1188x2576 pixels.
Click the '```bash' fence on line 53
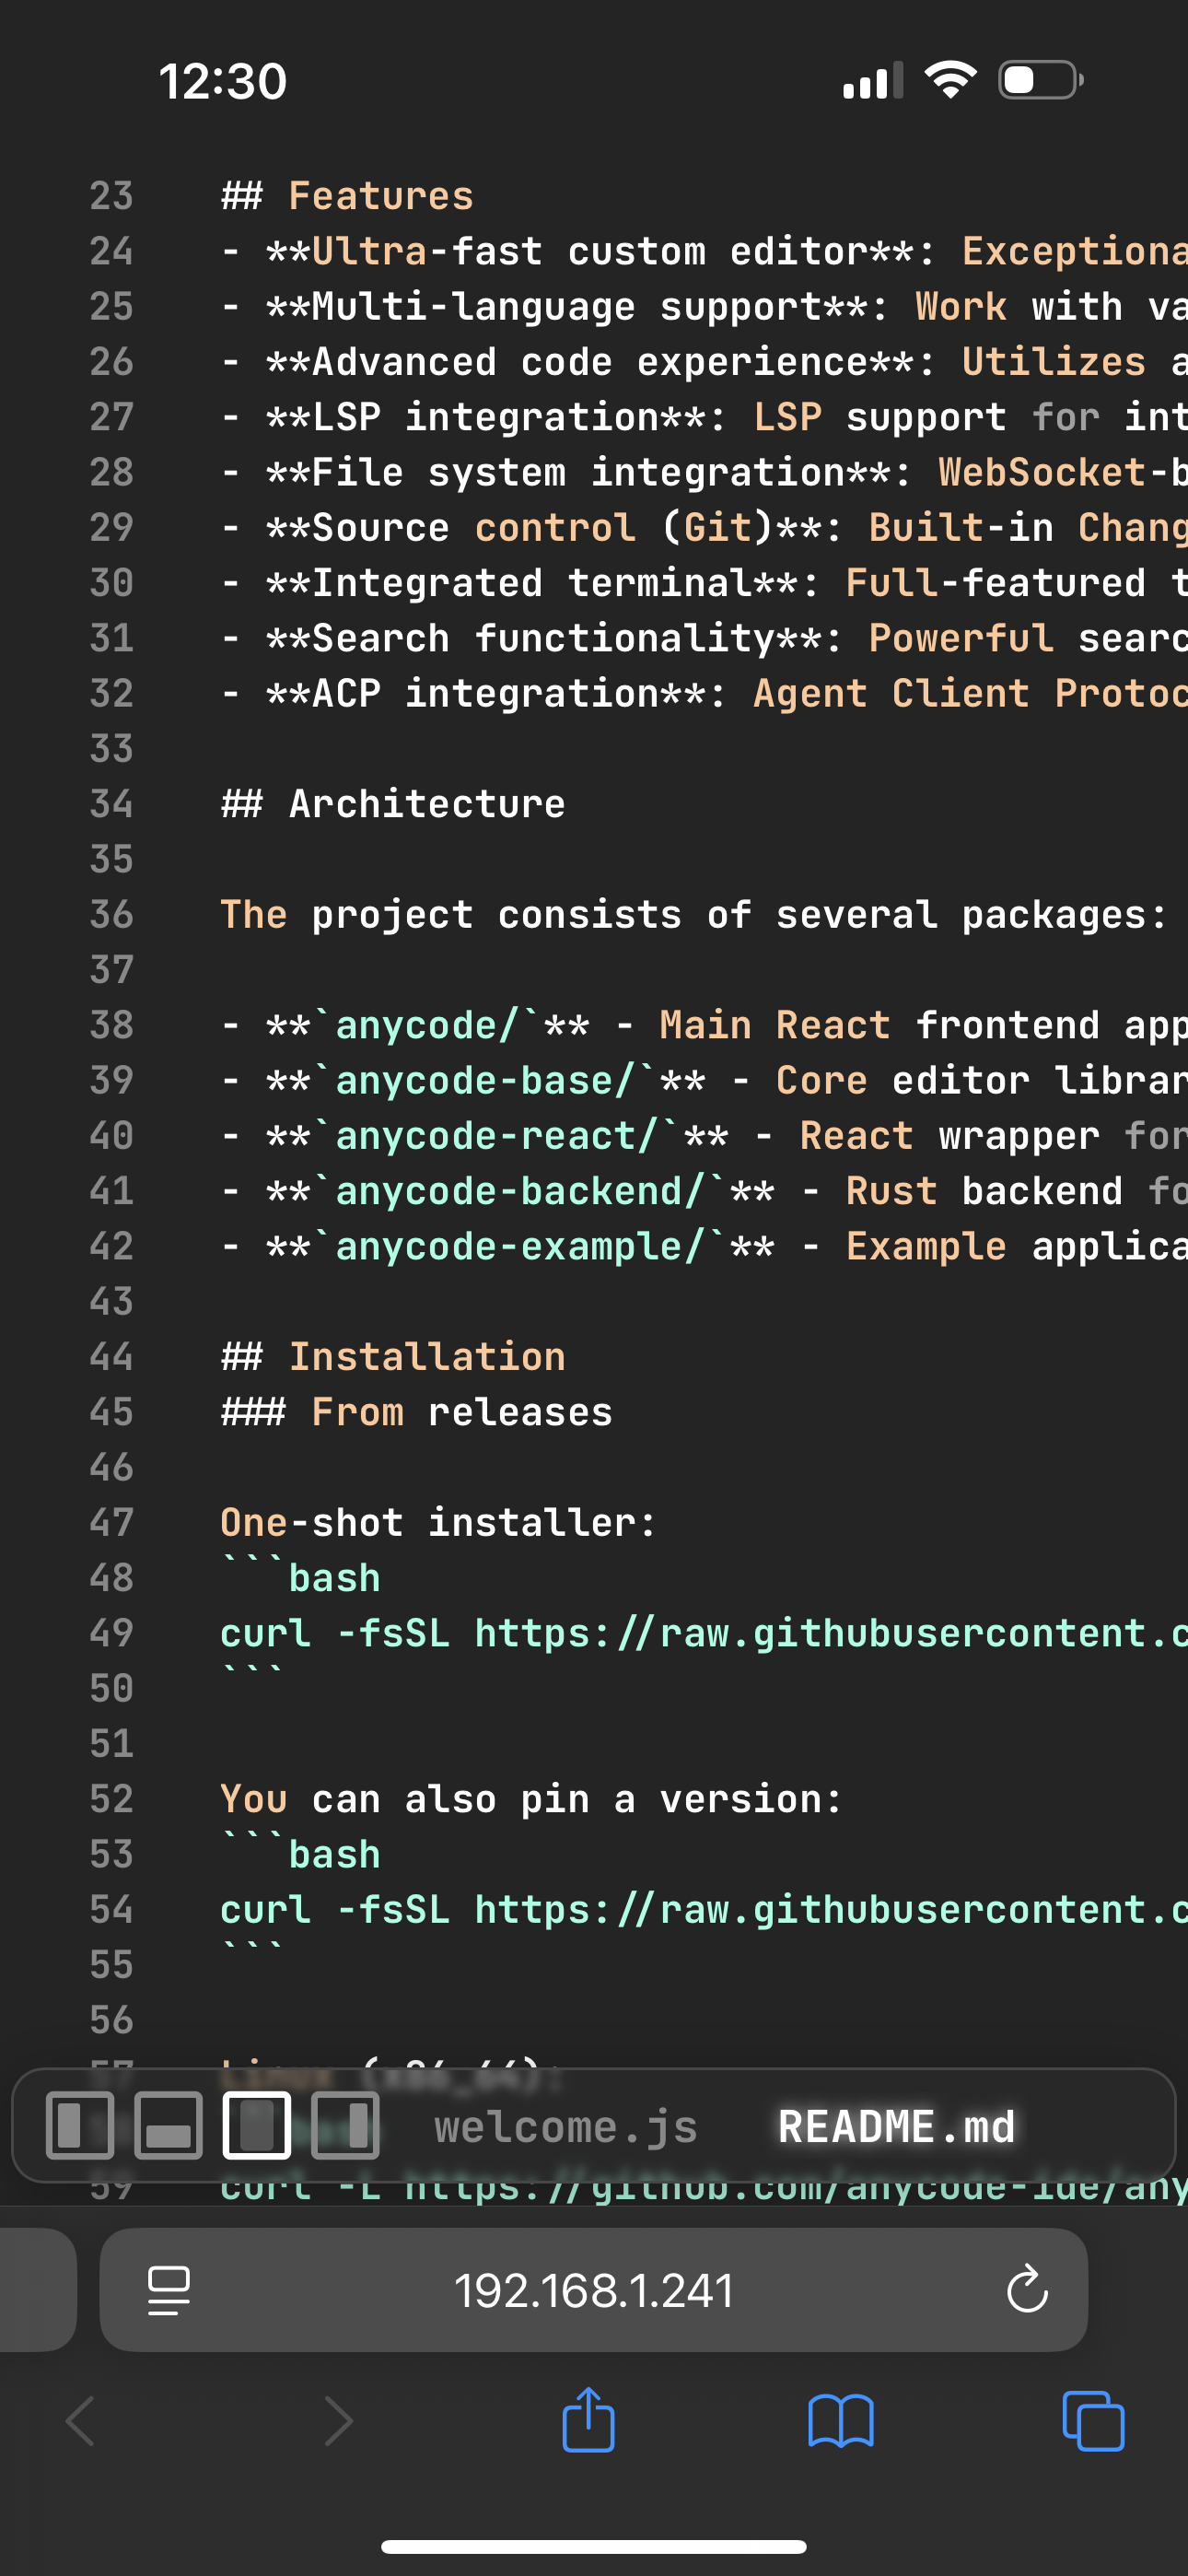(300, 1854)
